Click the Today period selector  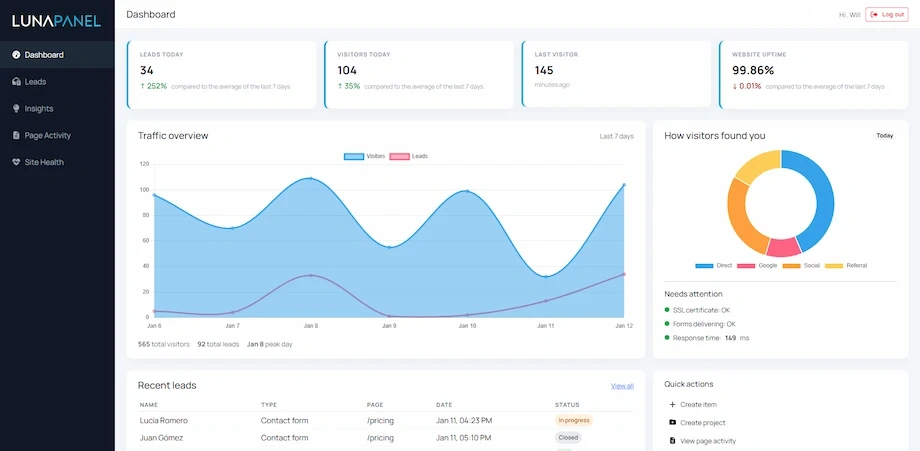[884, 135]
